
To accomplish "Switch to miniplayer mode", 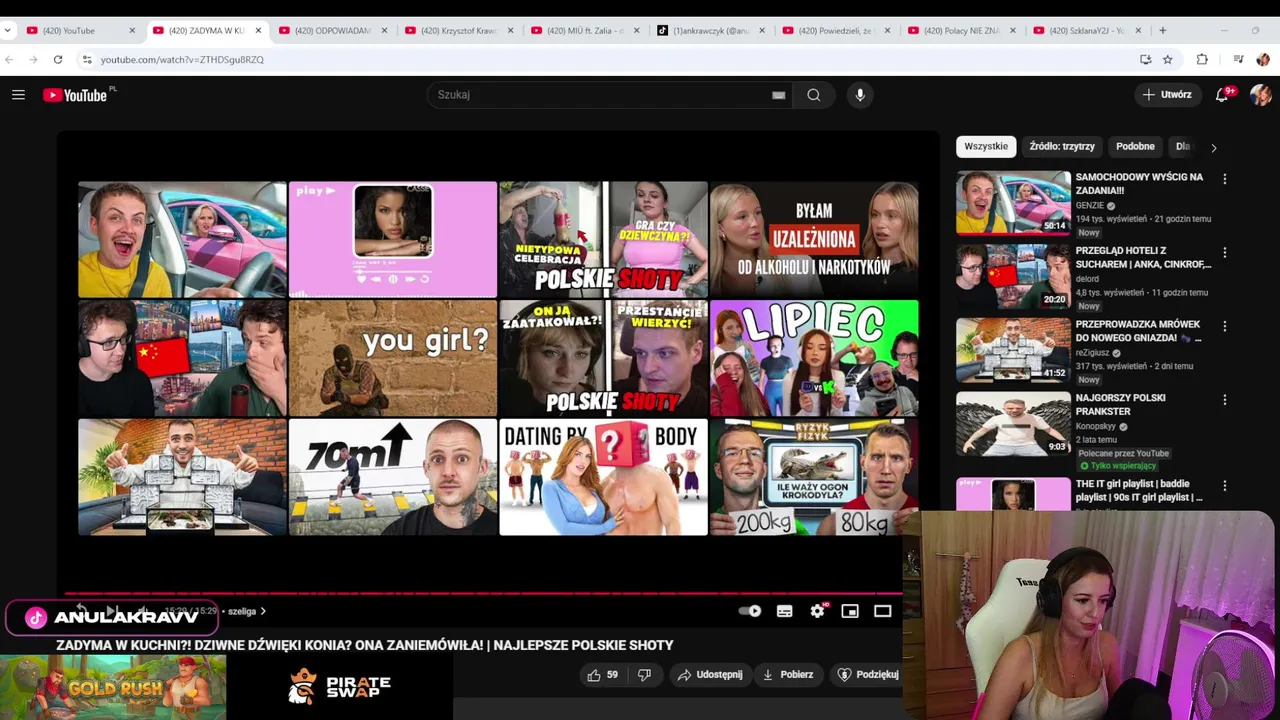I will coord(850,611).
